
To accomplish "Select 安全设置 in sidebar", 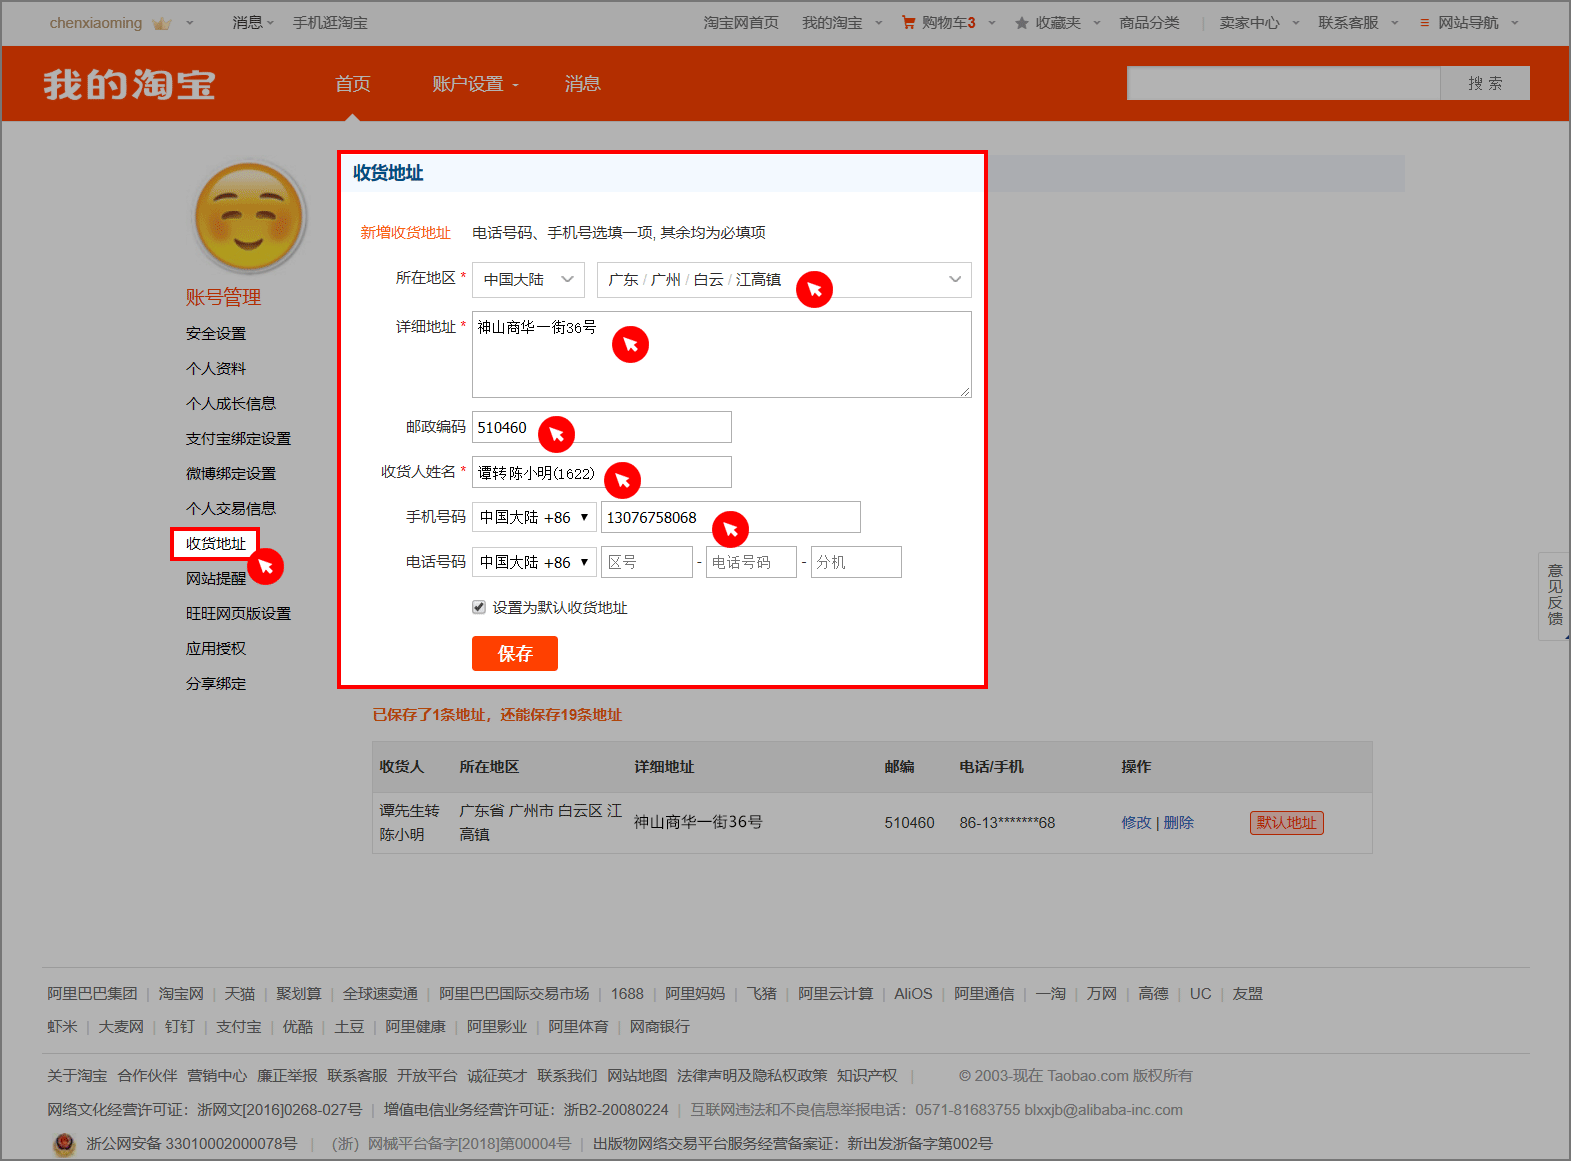I will pyautogui.click(x=216, y=334).
